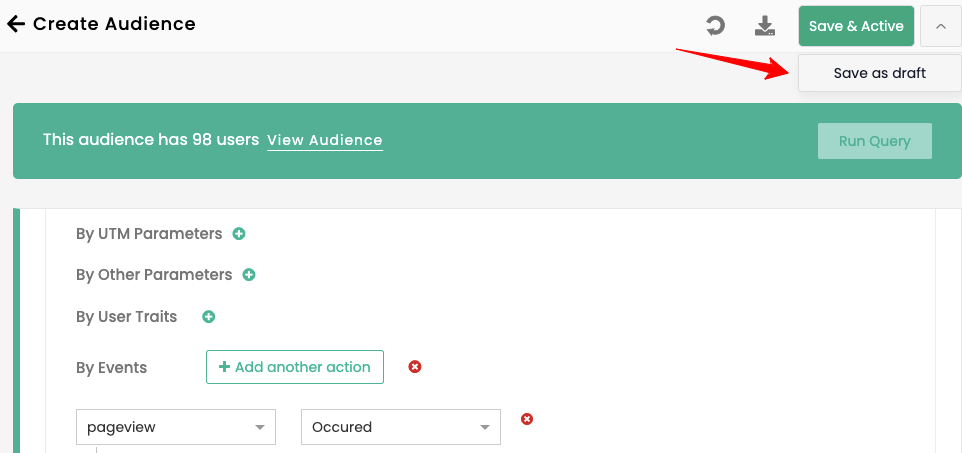Add an Other Parameters filter with plus icon

[x=249, y=275]
